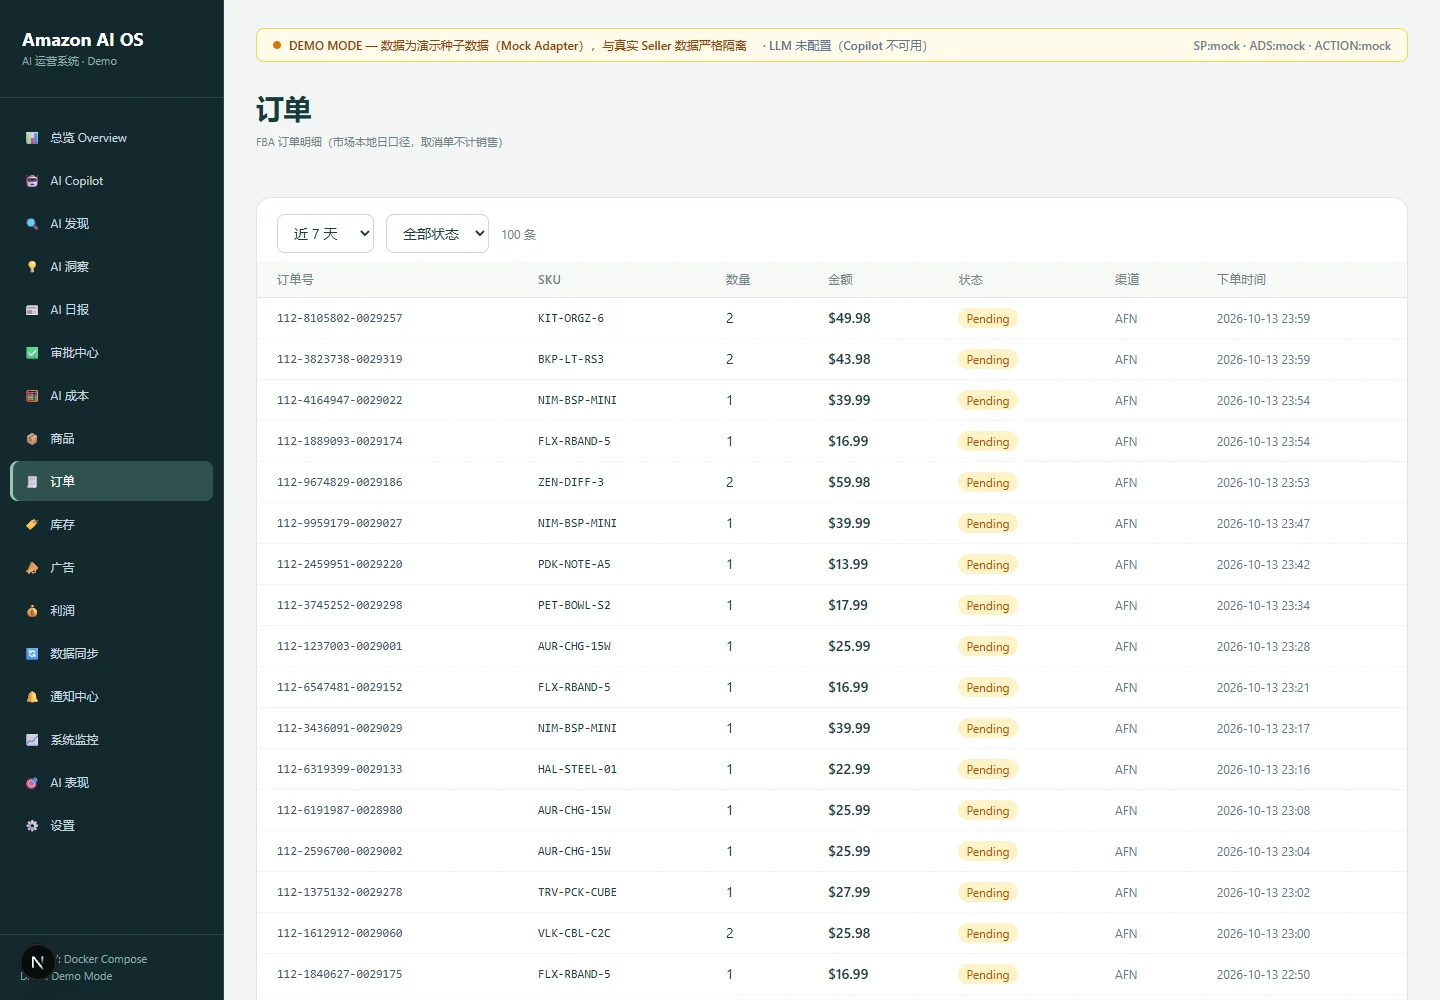
Task: Click the 审批中心 checkmark icon
Action: [32, 353]
